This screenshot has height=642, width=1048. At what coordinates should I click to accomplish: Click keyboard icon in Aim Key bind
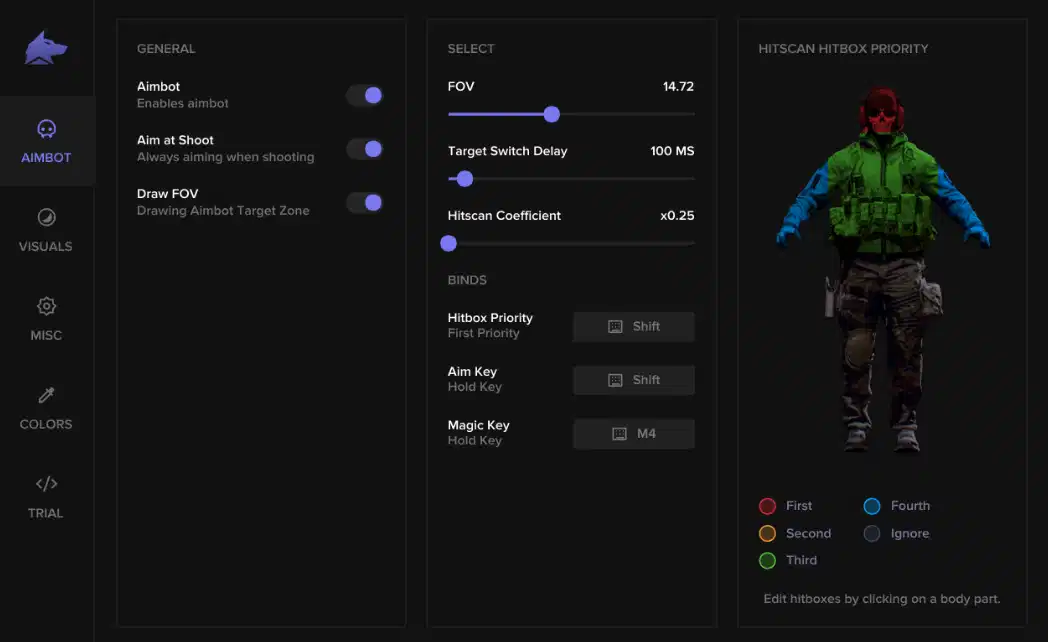(x=615, y=380)
